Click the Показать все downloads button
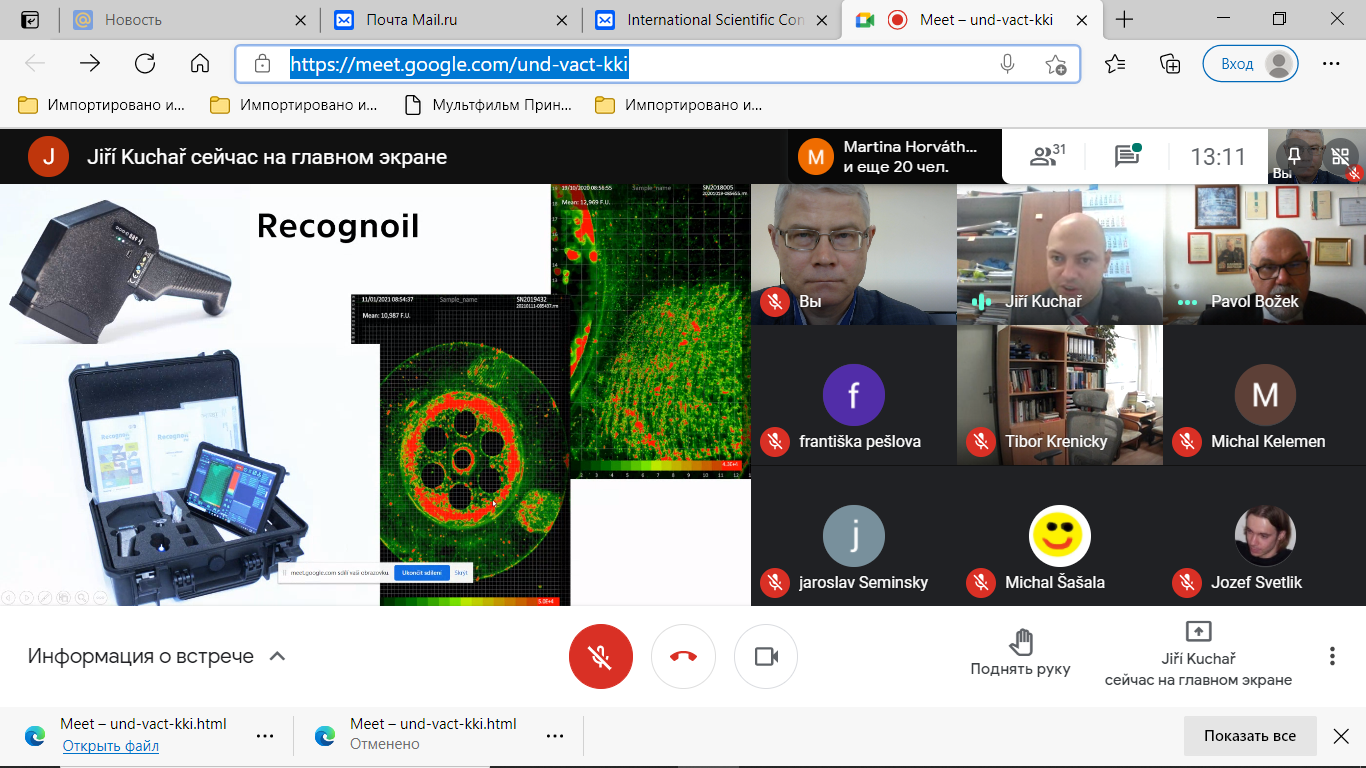This screenshot has width=1366, height=768. click(1250, 736)
